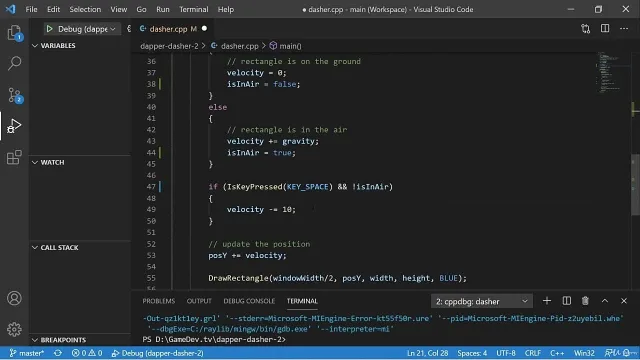640x360 pixels.
Task: Click line number 47 gutter
Action: point(151,187)
